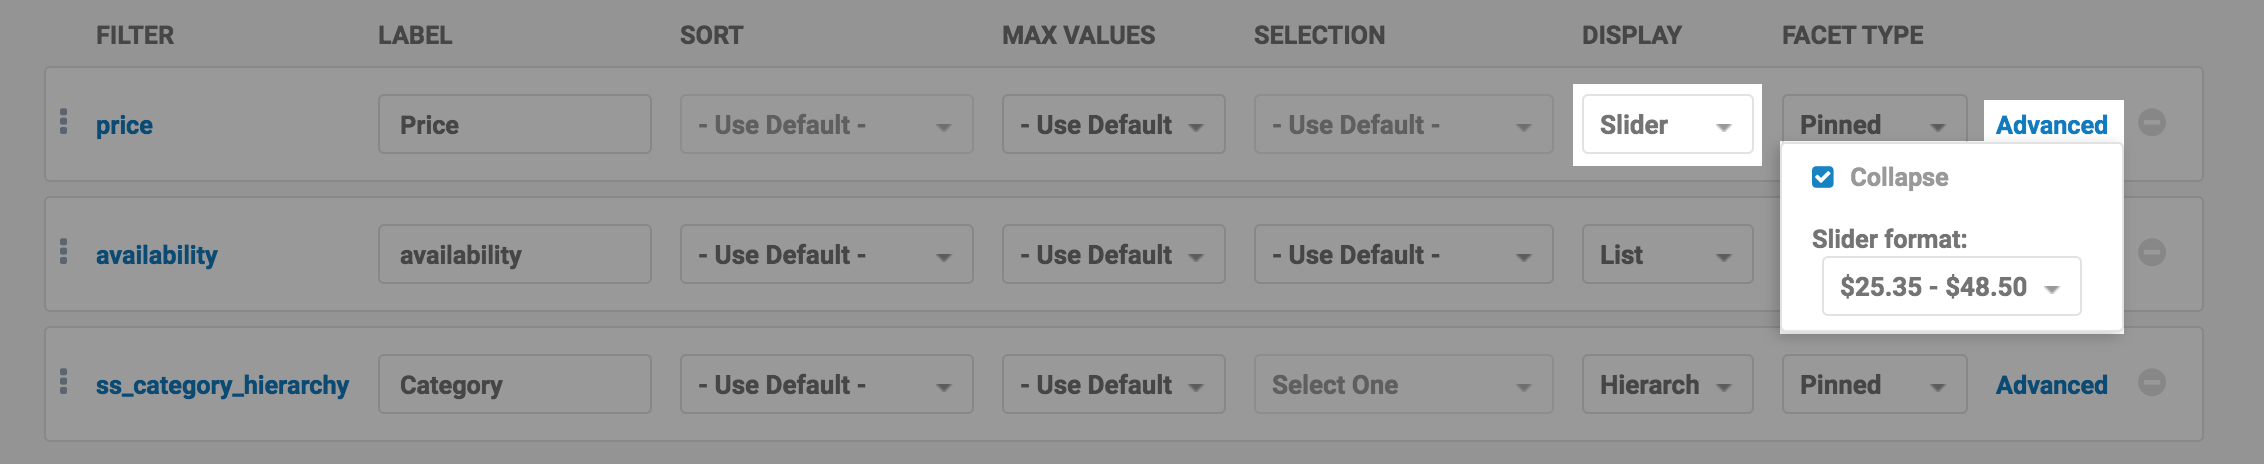The width and height of the screenshot is (2264, 464).
Task: Open the Sort dropdown for availability
Action: click(826, 255)
